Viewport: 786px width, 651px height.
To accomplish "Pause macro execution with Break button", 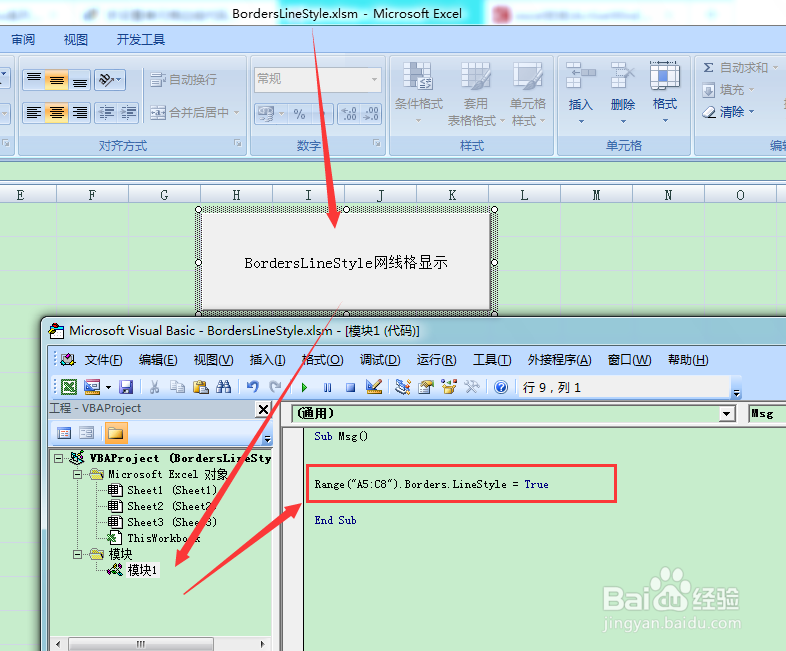I will click(327, 387).
